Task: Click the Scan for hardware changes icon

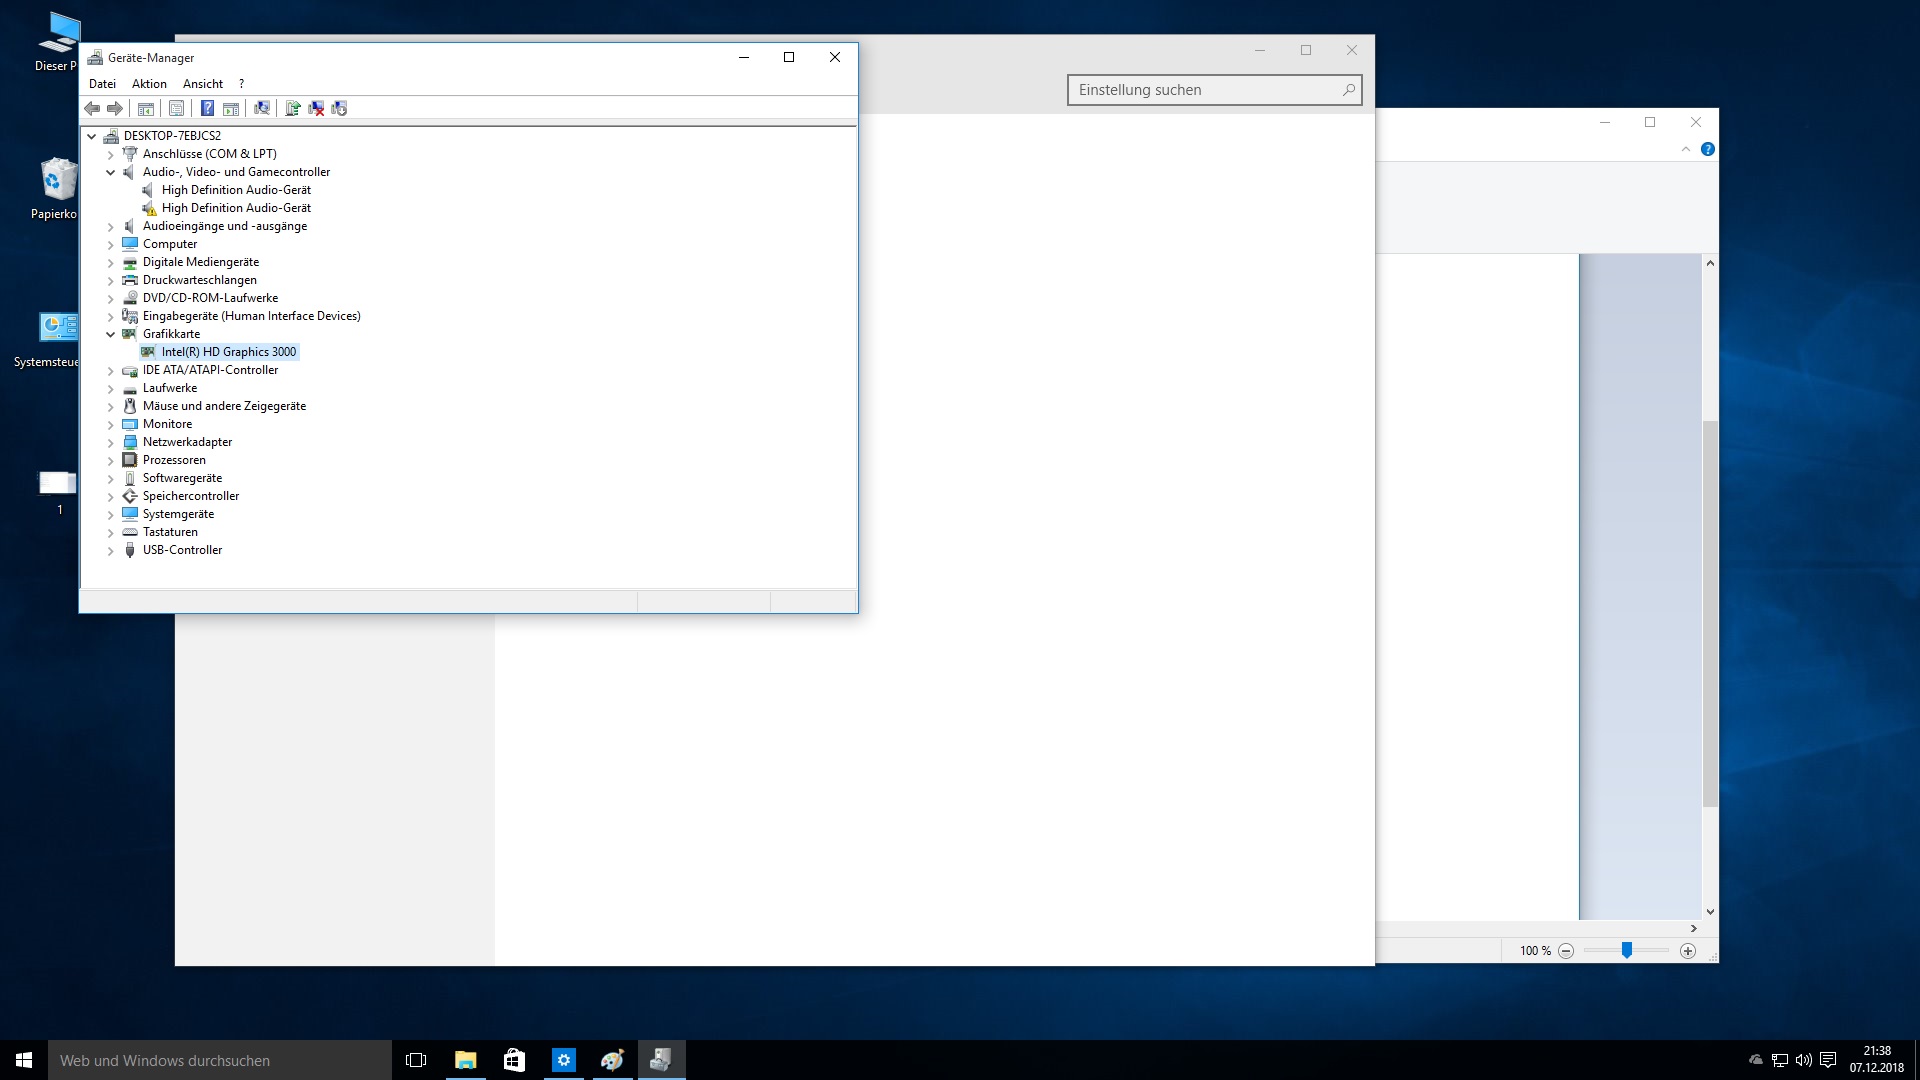Action: [x=262, y=108]
